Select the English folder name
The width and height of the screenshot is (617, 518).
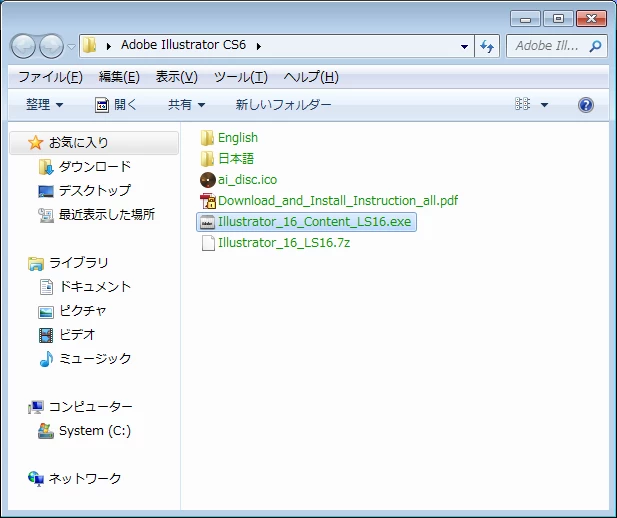point(238,138)
